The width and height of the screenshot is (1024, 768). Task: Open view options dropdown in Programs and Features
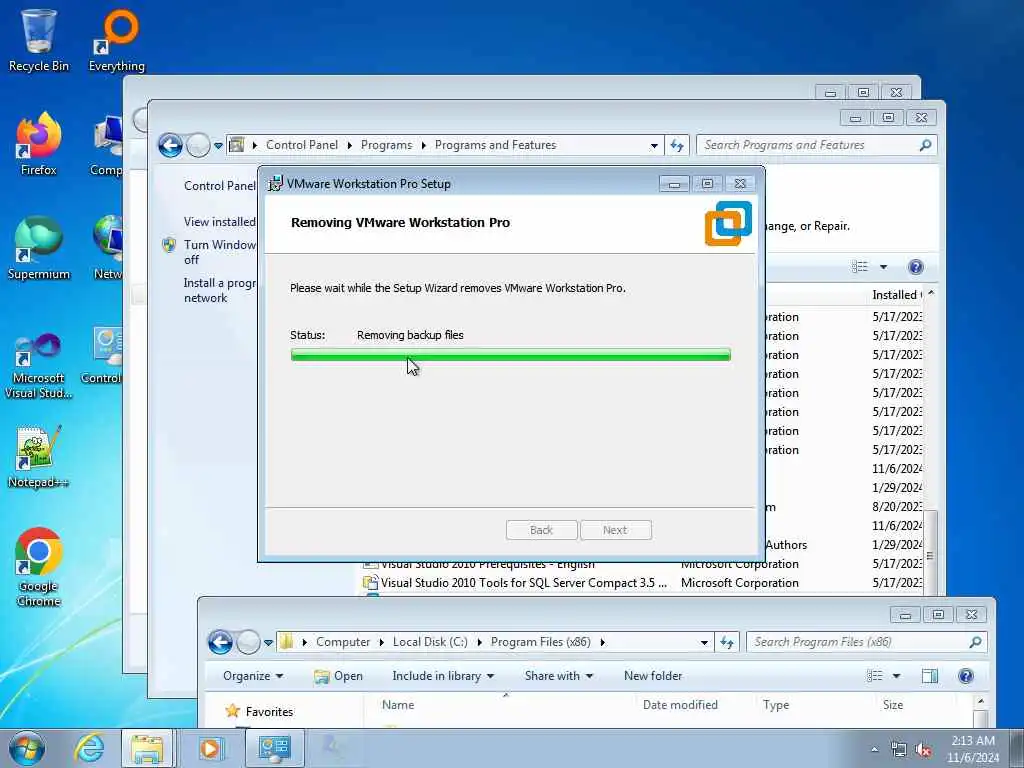[x=884, y=266]
